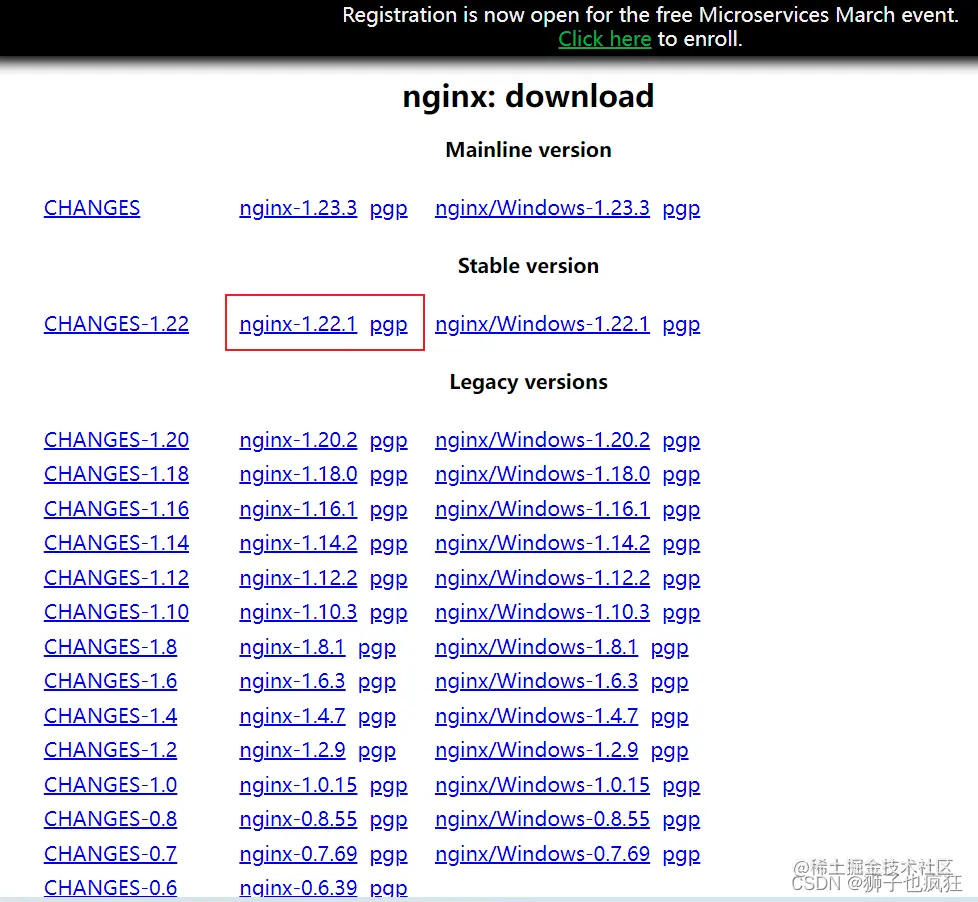Open CHANGES-1.16 link

tap(116, 509)
